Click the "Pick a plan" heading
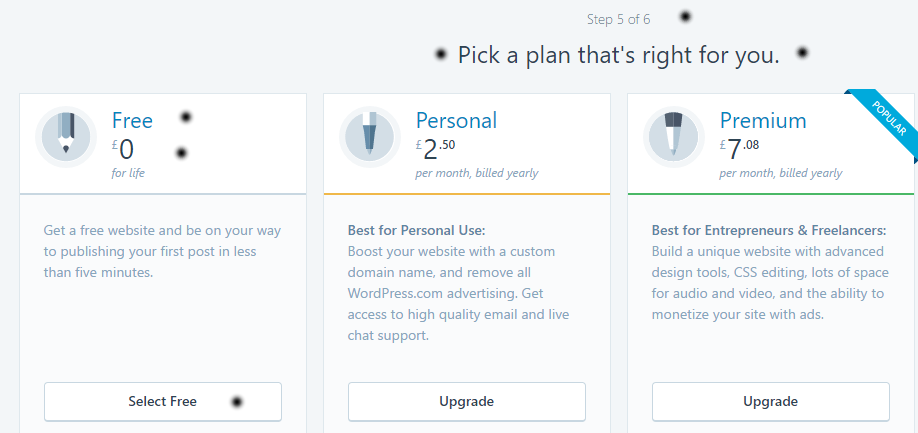 [618, 55]
